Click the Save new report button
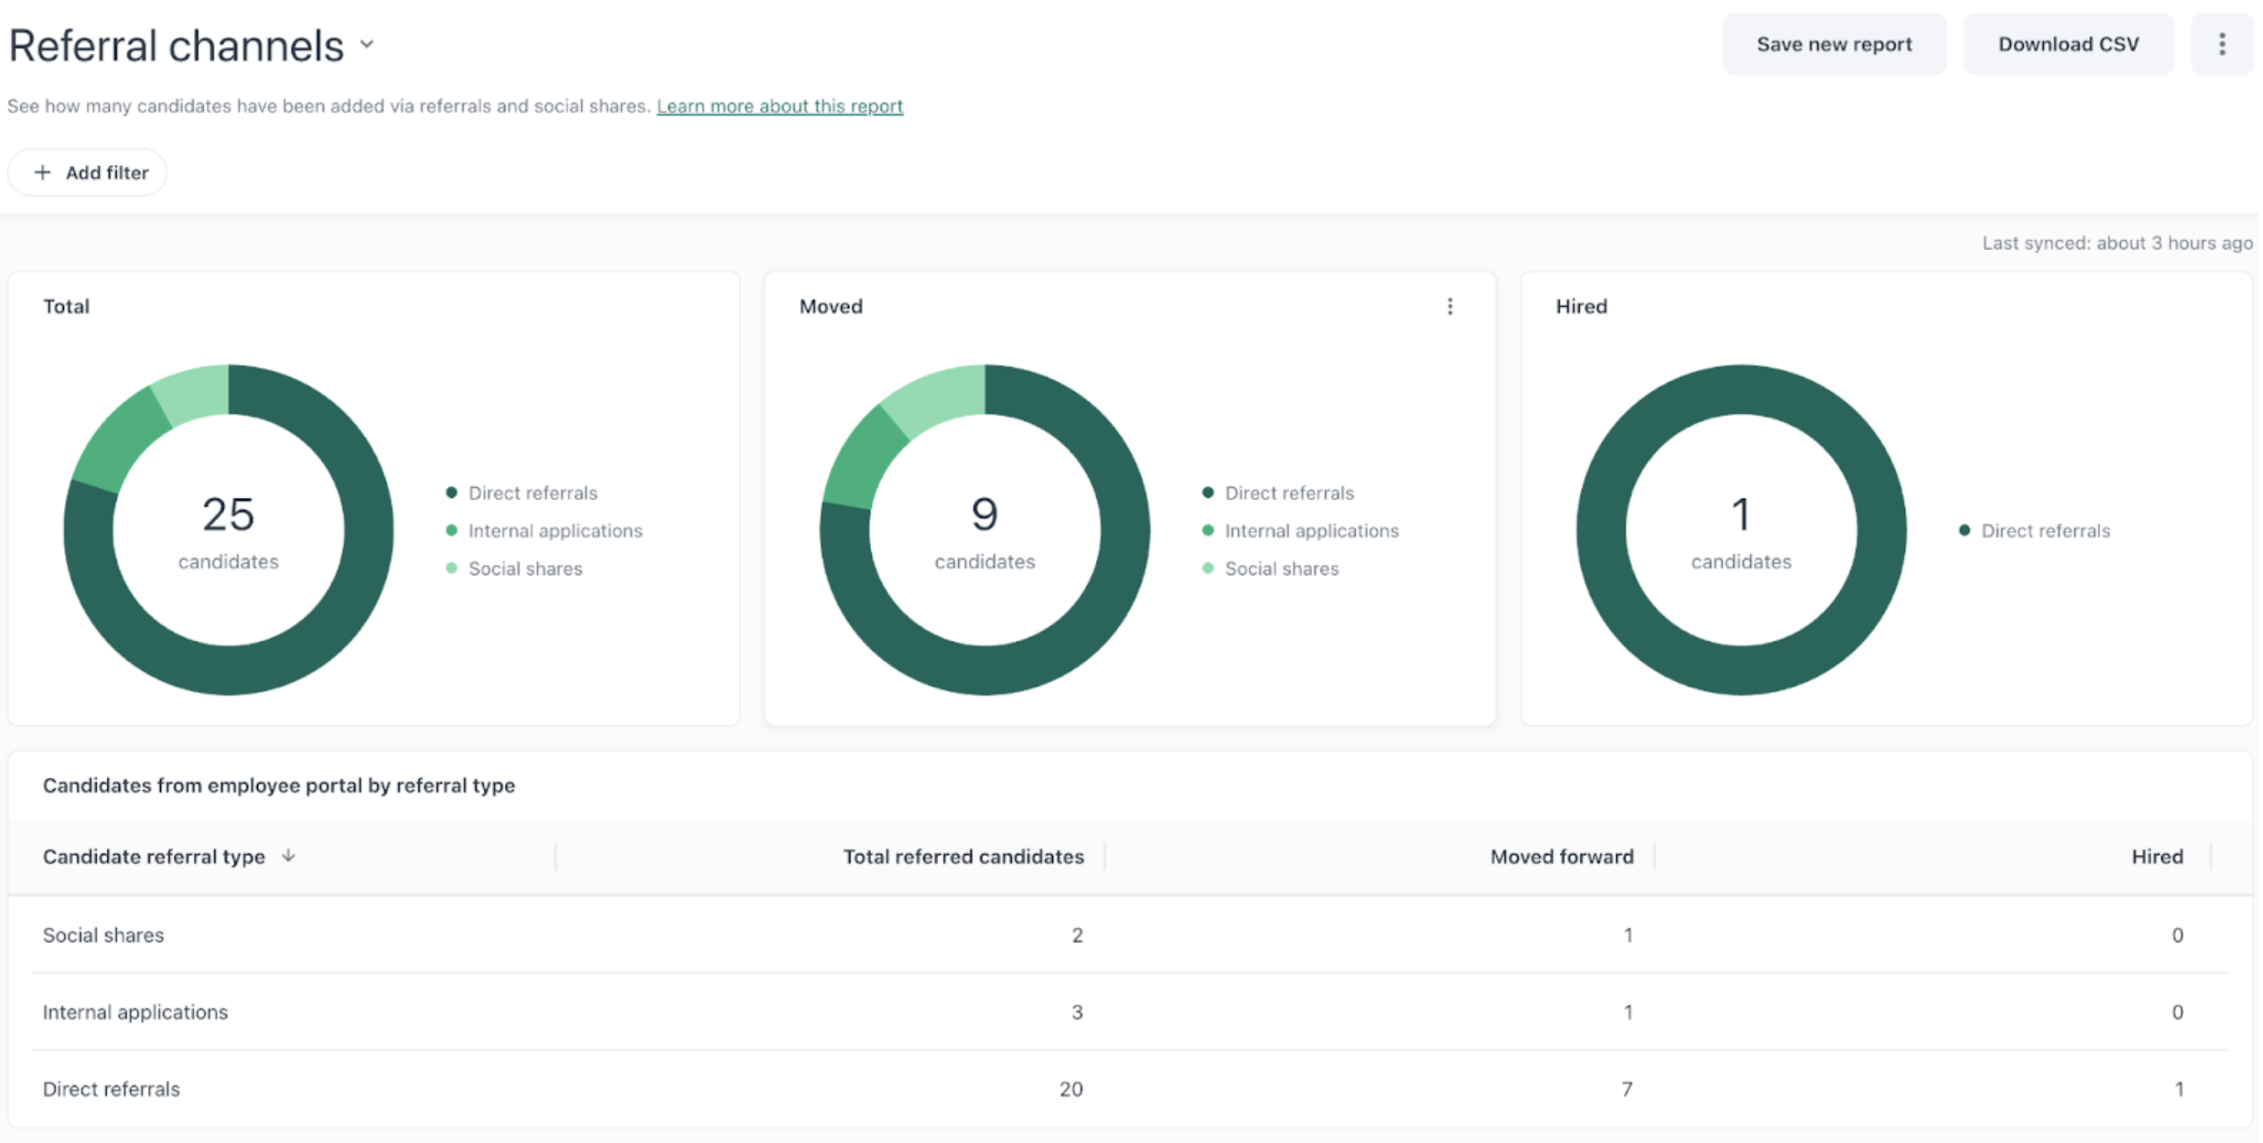 click(x=1833, y=44)
